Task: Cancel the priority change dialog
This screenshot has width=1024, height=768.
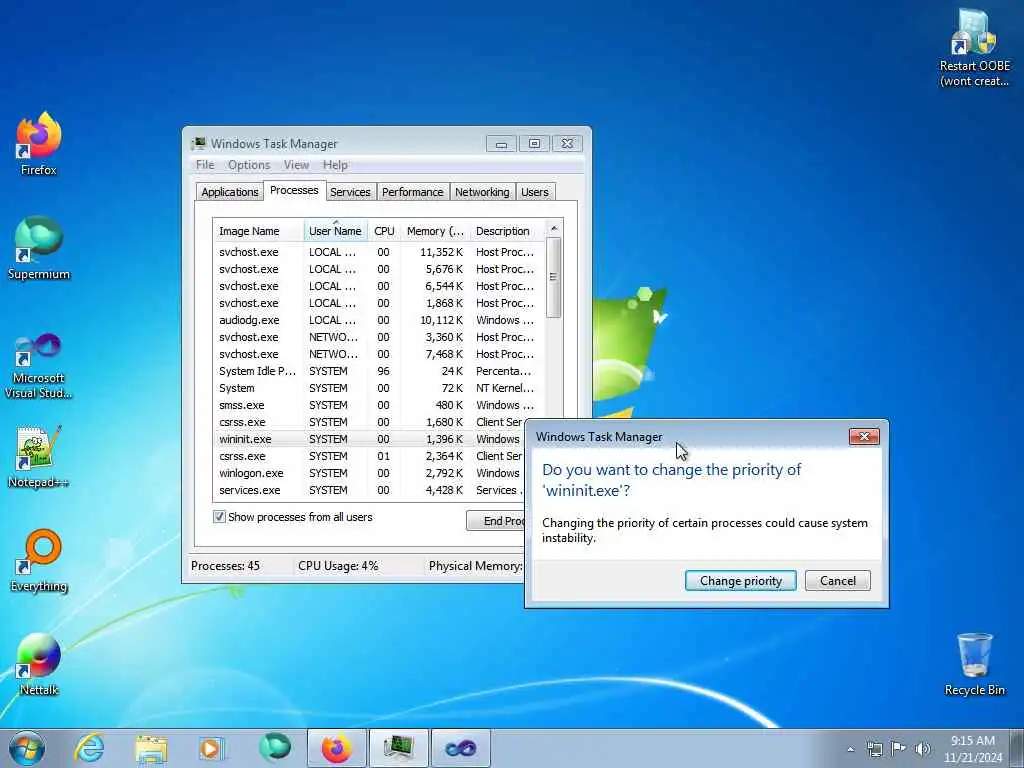Action: coord(838,581)
